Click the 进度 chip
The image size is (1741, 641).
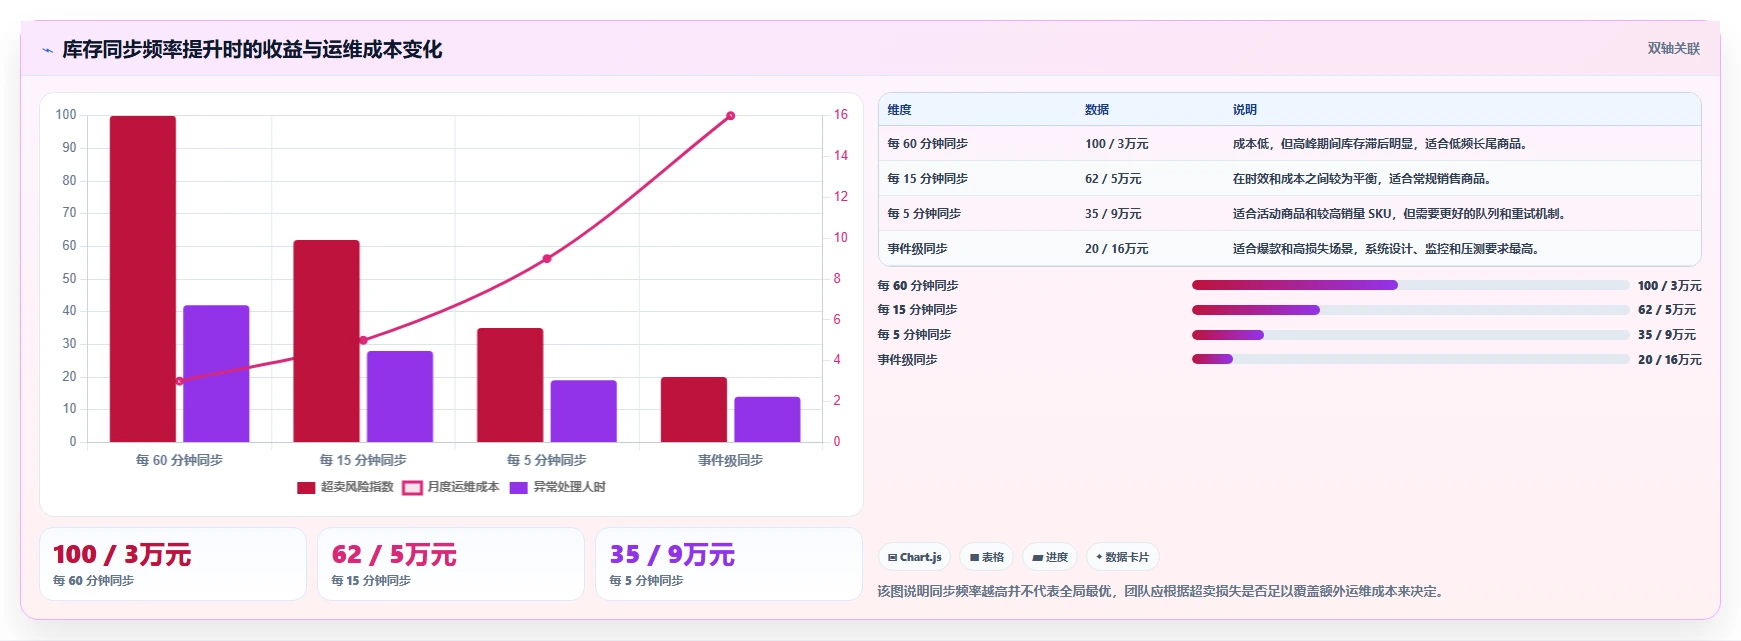(1050, 557)
